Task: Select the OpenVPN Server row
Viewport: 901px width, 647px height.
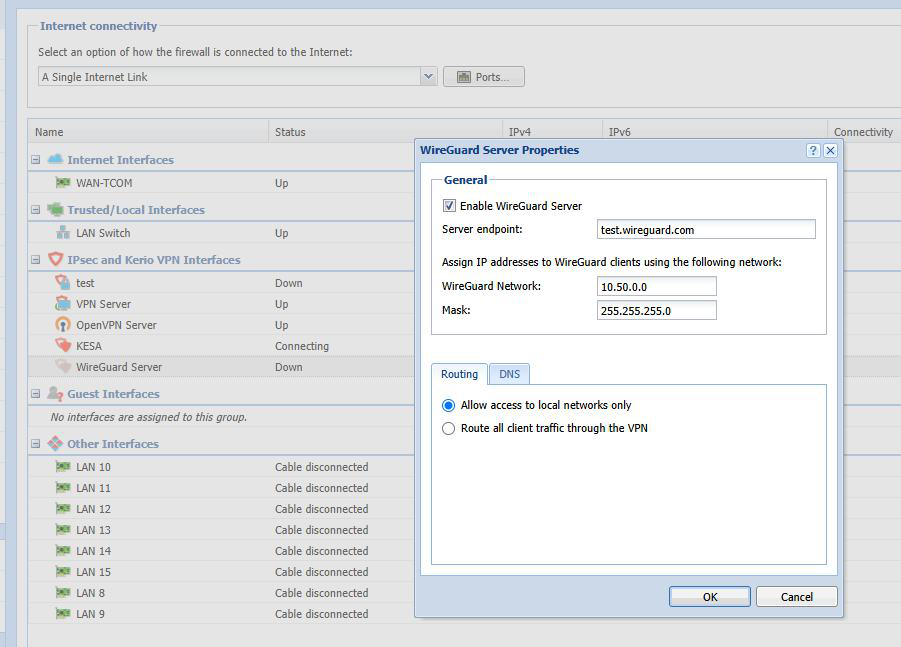Action: (x=221, y=325)
